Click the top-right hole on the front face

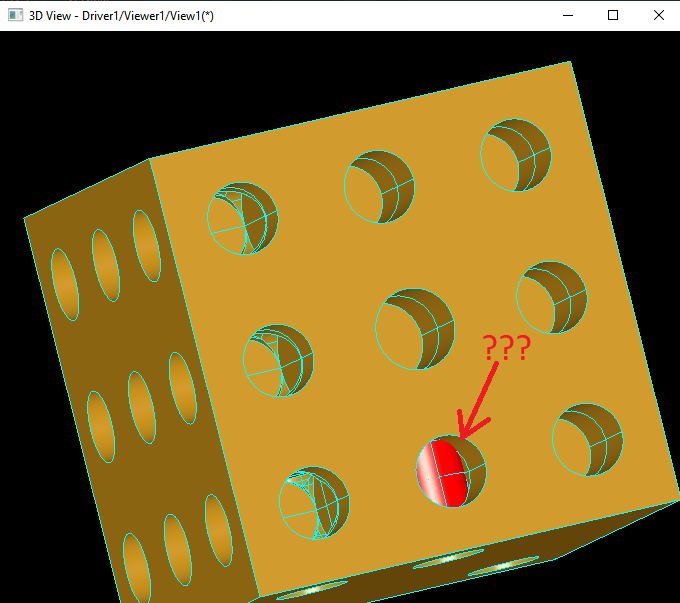click(x=515, y=155)
